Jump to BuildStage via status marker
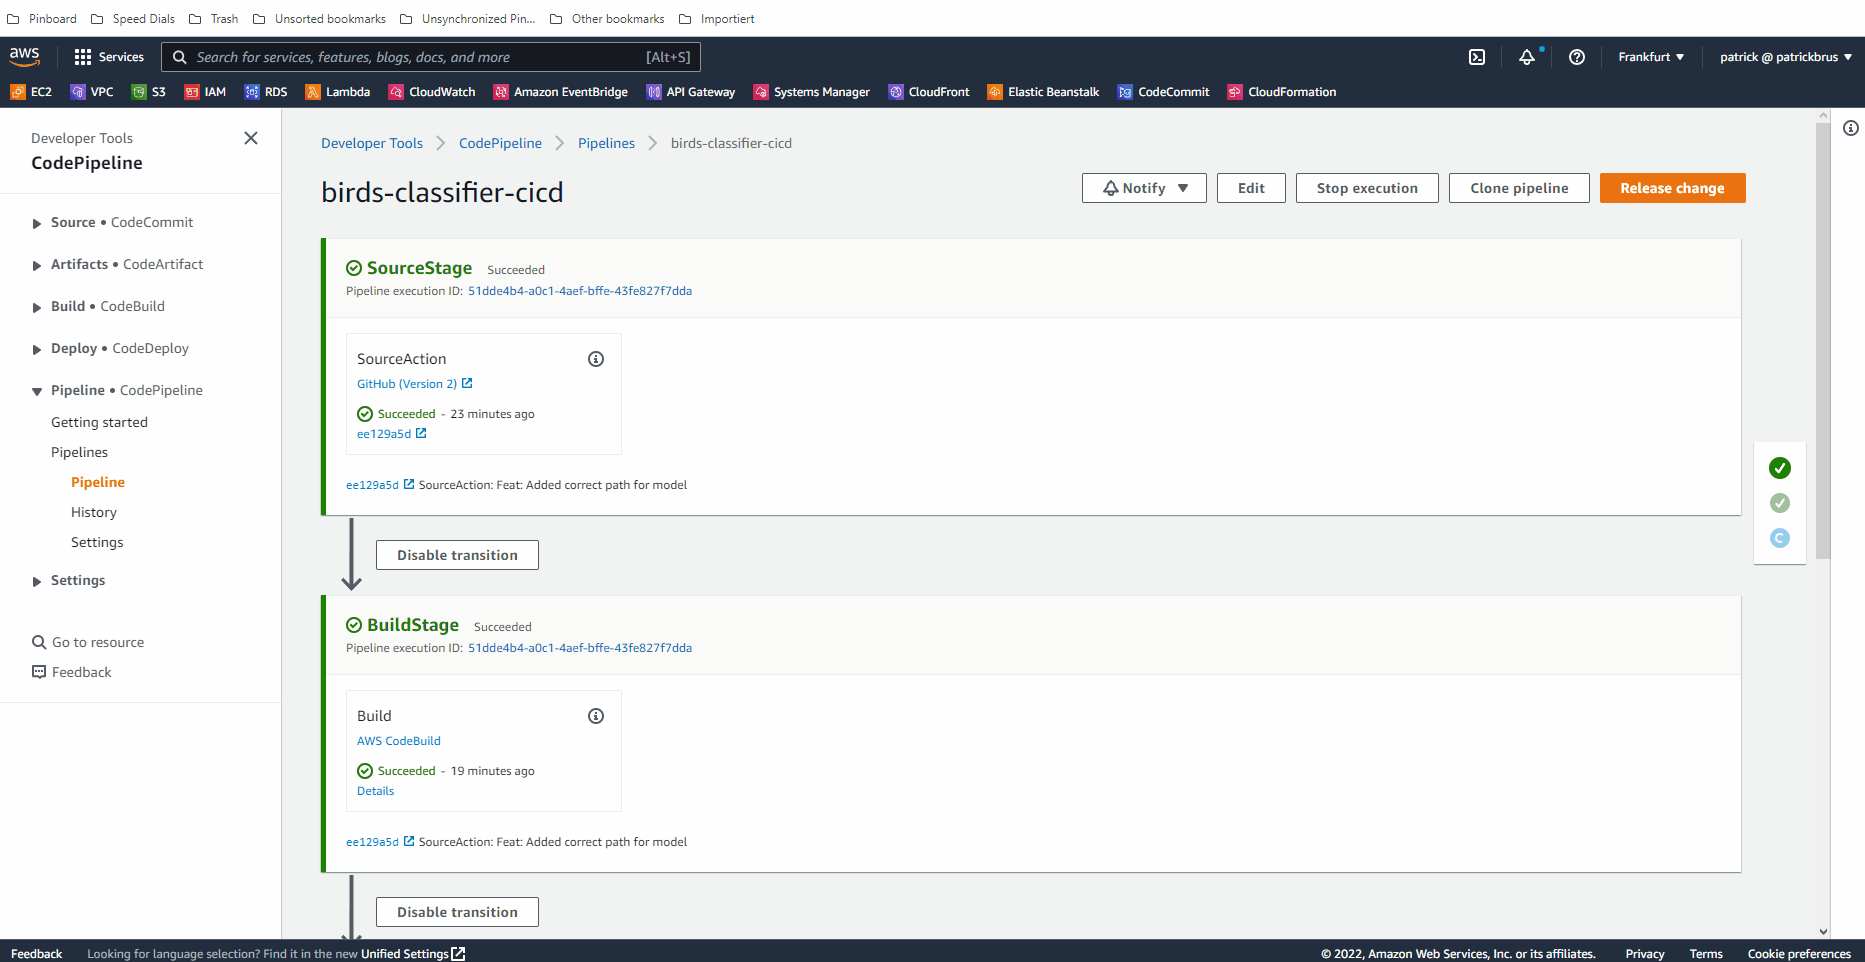1865x962 pixels. pyautogui.click(x=1780, y=503)
